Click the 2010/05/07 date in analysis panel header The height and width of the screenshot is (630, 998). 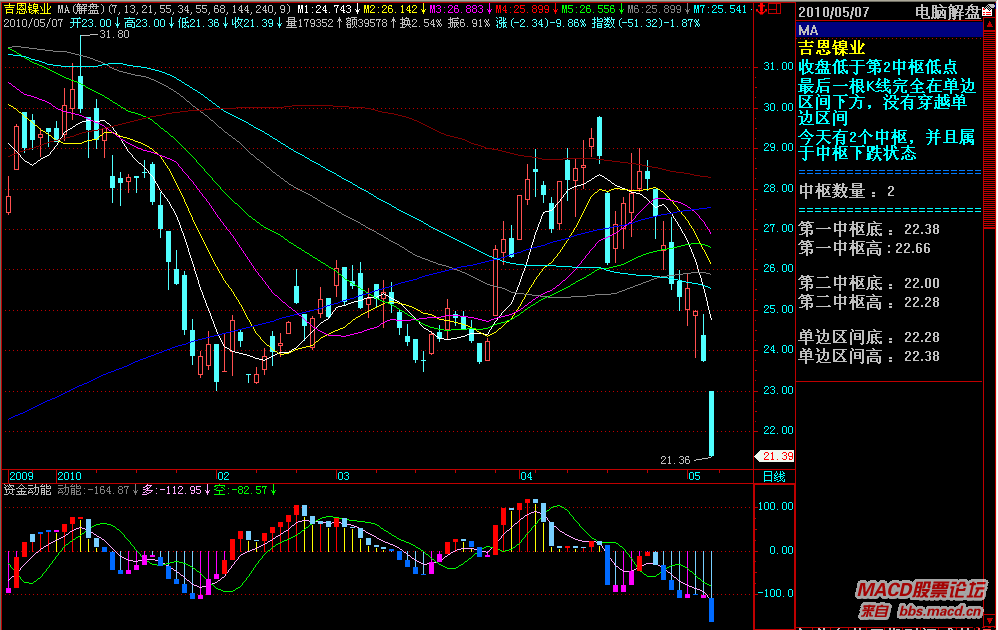[833, 12]
